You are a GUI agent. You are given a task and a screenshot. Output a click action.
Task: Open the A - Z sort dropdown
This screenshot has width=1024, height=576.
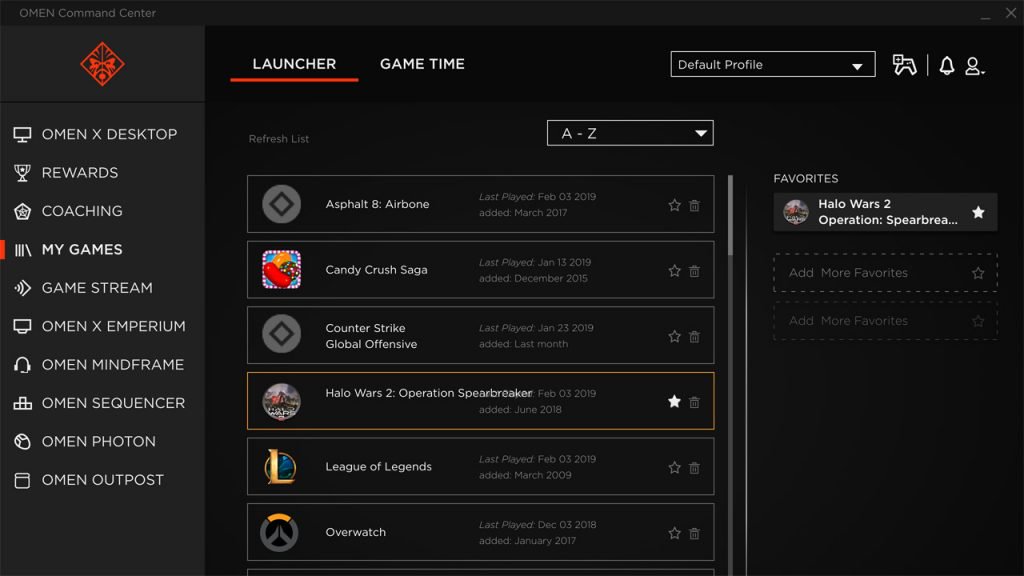(630, 133)
